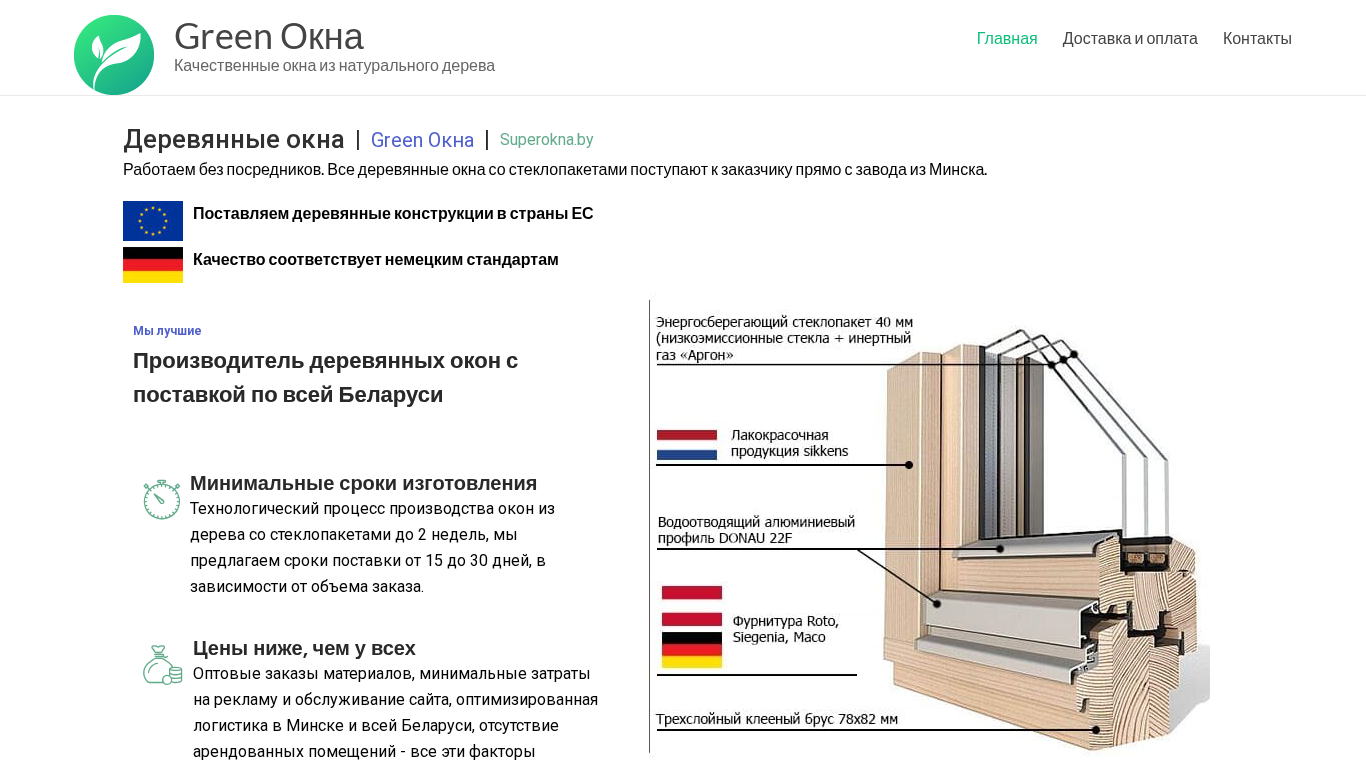Click the German flag next to quality text

point(153,265)
